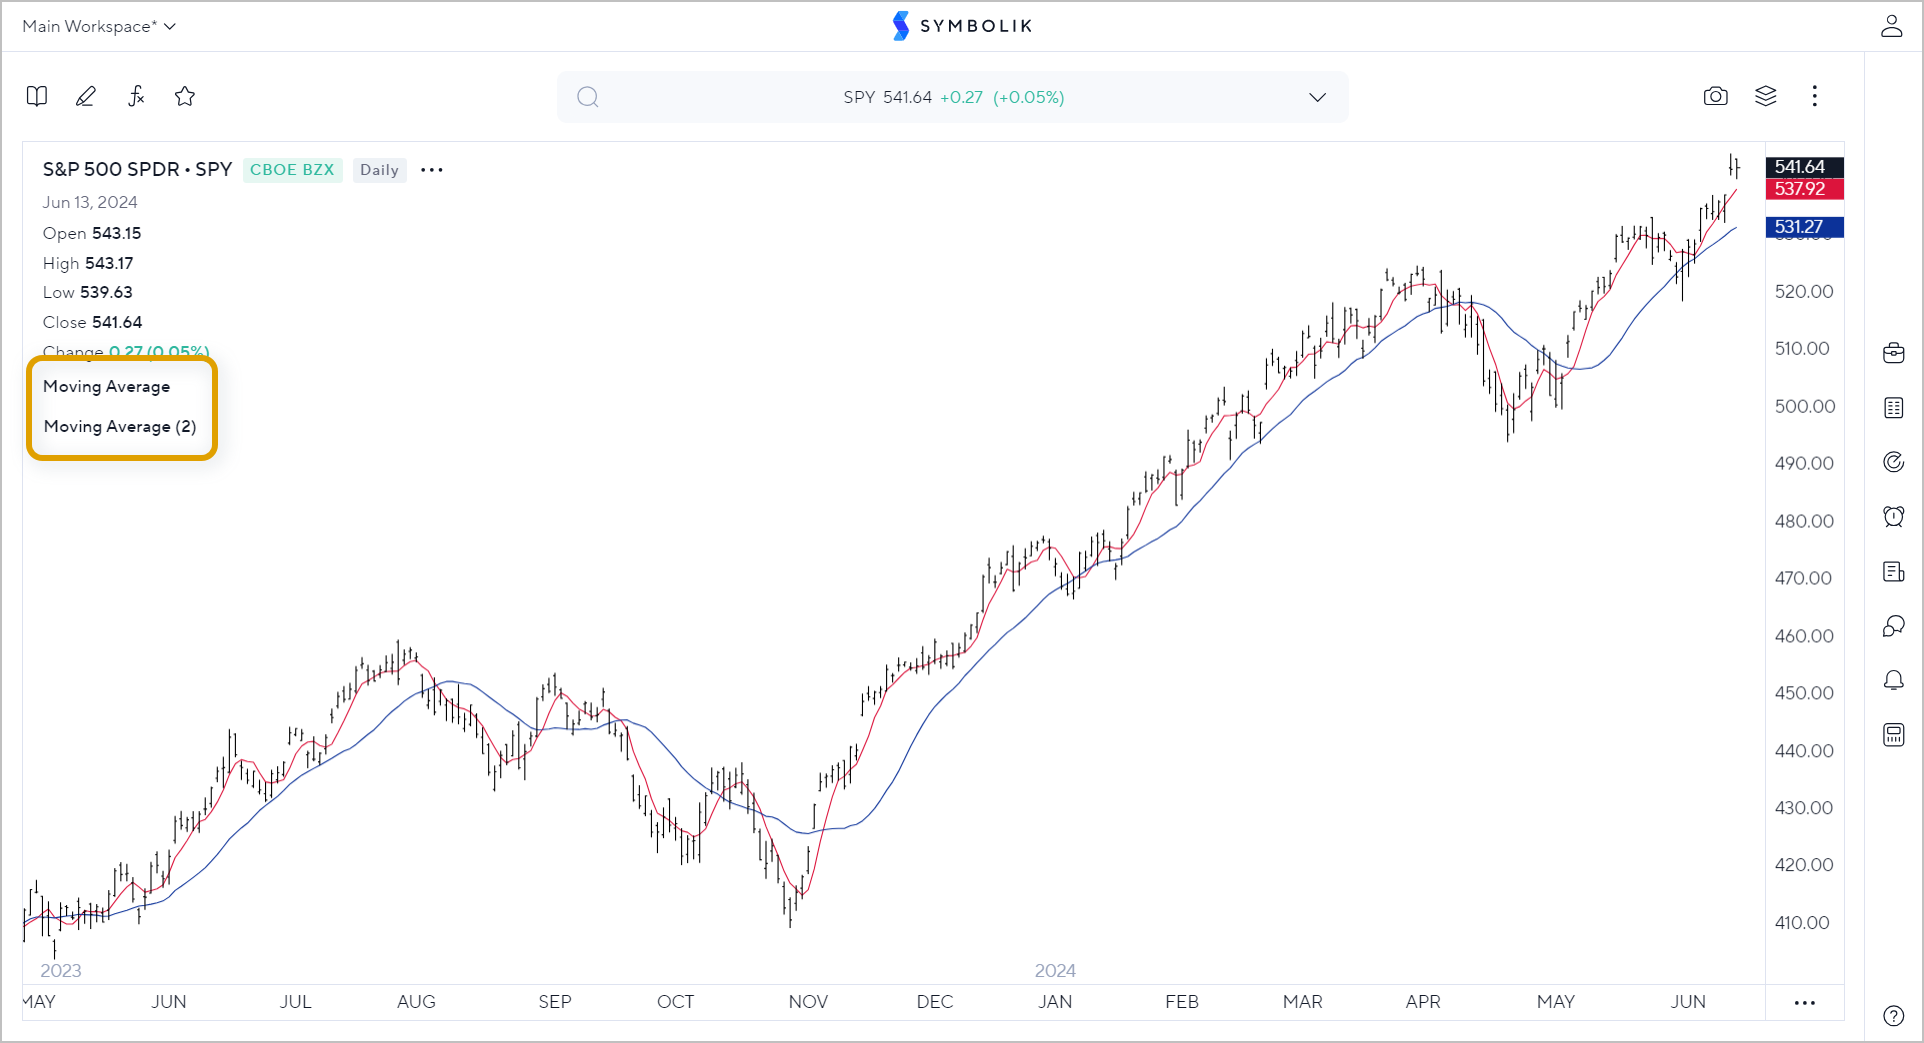The width and height of the screenshot is (1924, 1043).
Task: Open the user profile icon
Action: pos(1891,26)
